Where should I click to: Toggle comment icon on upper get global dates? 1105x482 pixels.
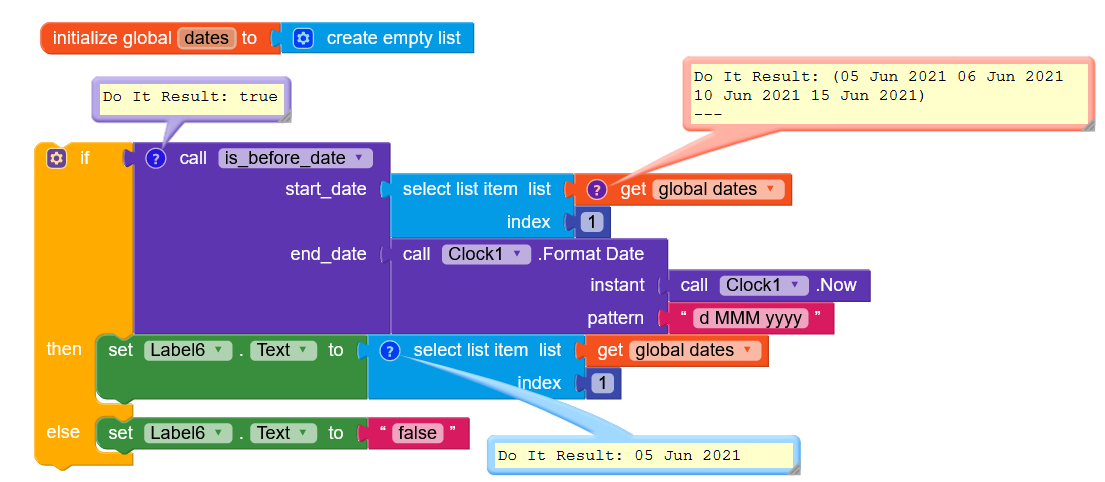click(596, 189)
